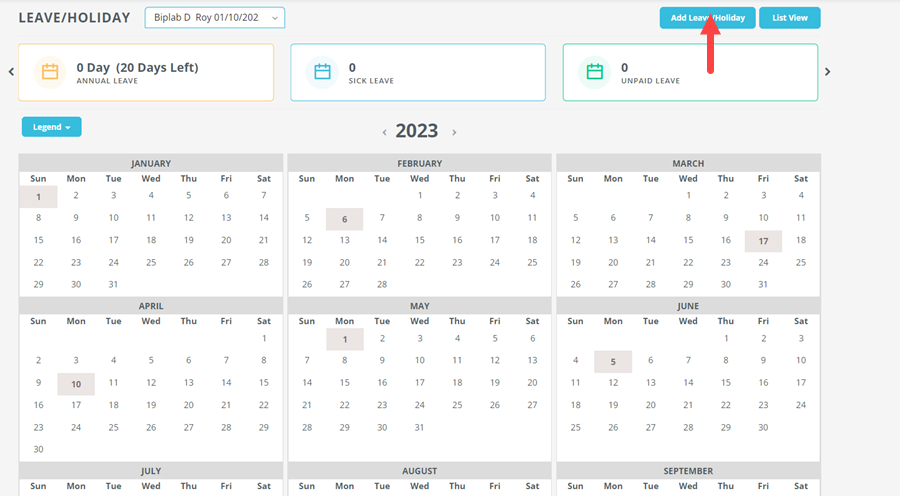Select February 22
Image resolution: width=900 pixels, height=496 pixels.
pyautogui.click(x=420, y=262)
